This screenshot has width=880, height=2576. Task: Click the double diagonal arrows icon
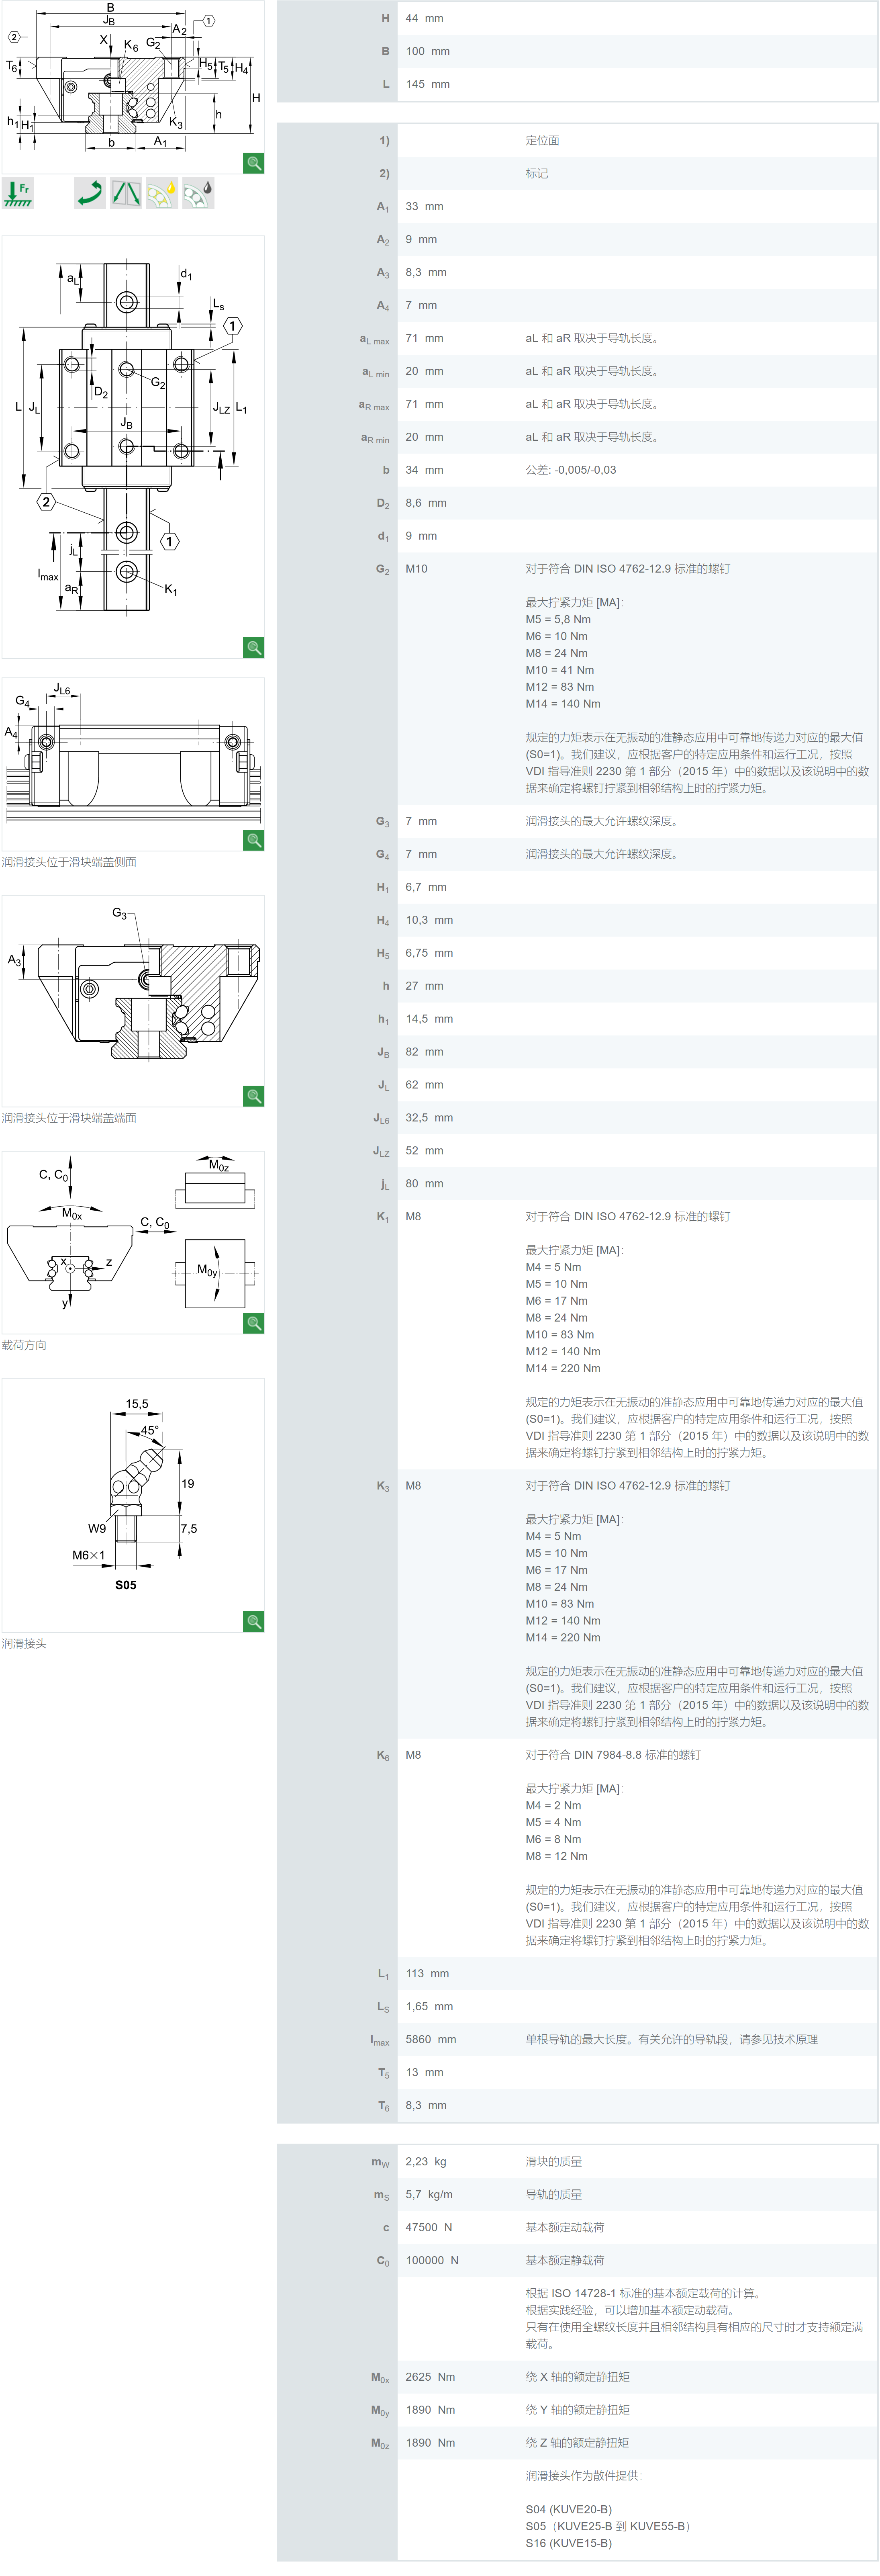tap(126, 192)
